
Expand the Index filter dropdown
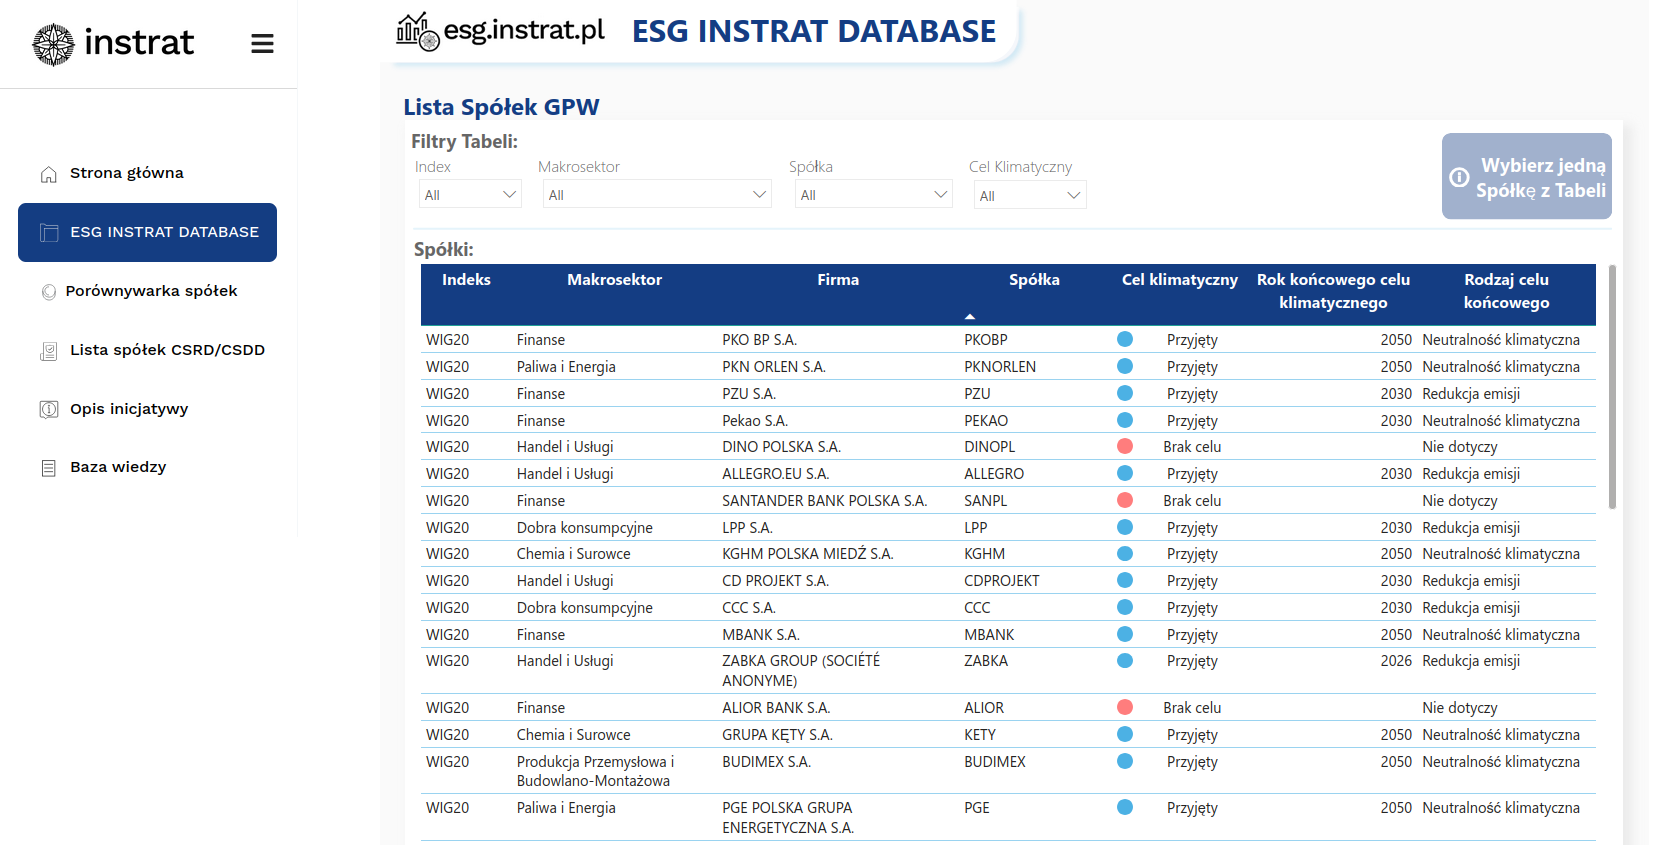[469, 194]
